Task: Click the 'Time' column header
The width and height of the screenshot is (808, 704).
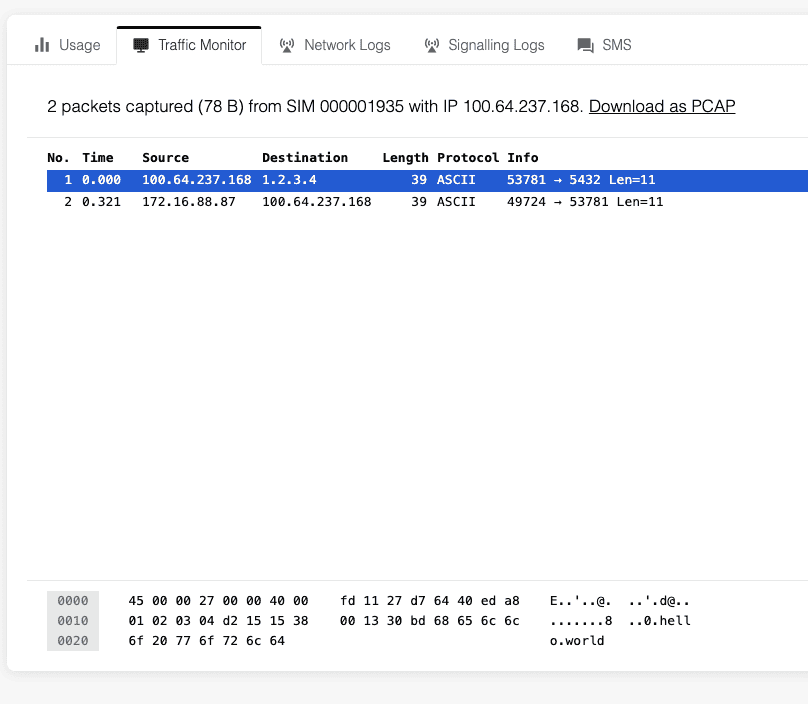Action: pos(98,158)
